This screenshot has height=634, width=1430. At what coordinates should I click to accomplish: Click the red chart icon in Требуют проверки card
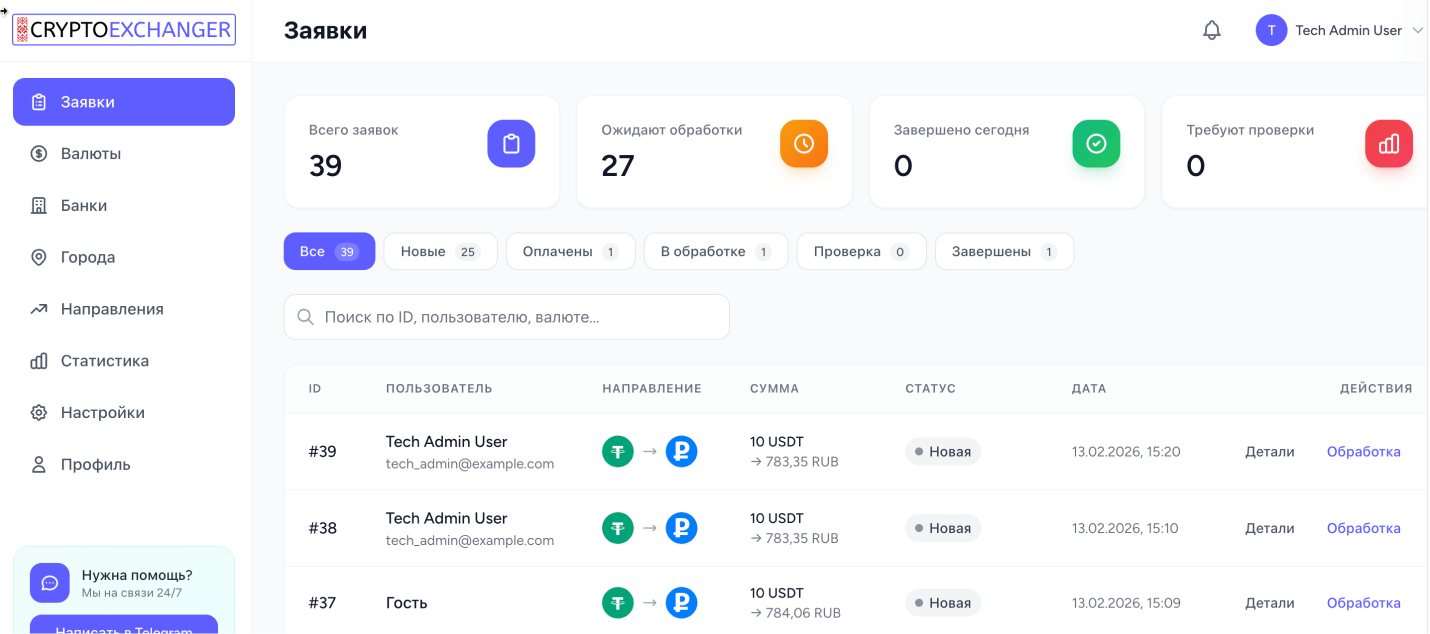pyautogui.click(x=1388, y=144)
